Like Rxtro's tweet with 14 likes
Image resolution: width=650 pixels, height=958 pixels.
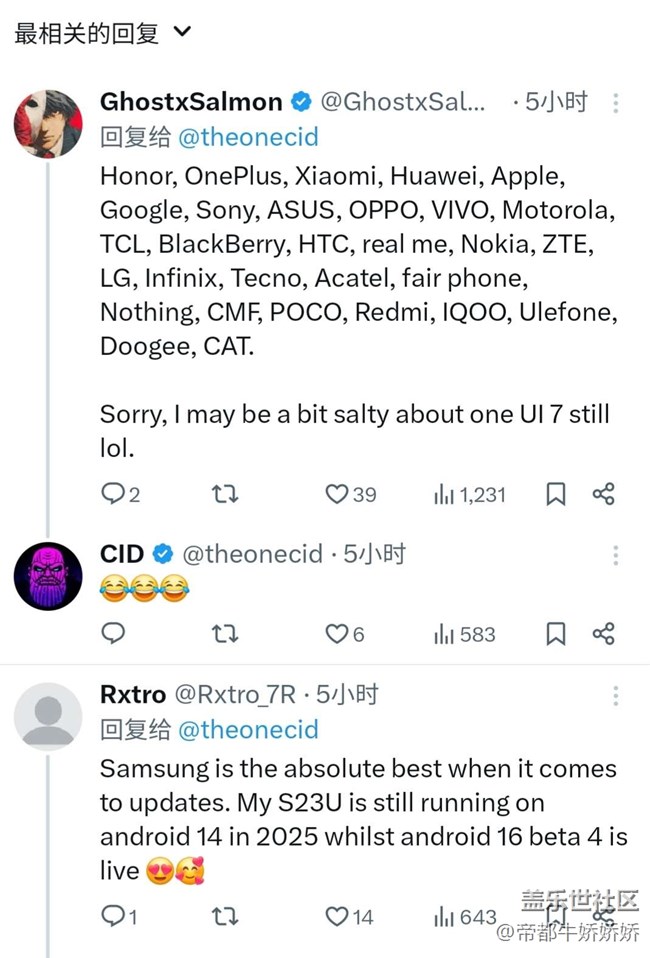[337, 915]
